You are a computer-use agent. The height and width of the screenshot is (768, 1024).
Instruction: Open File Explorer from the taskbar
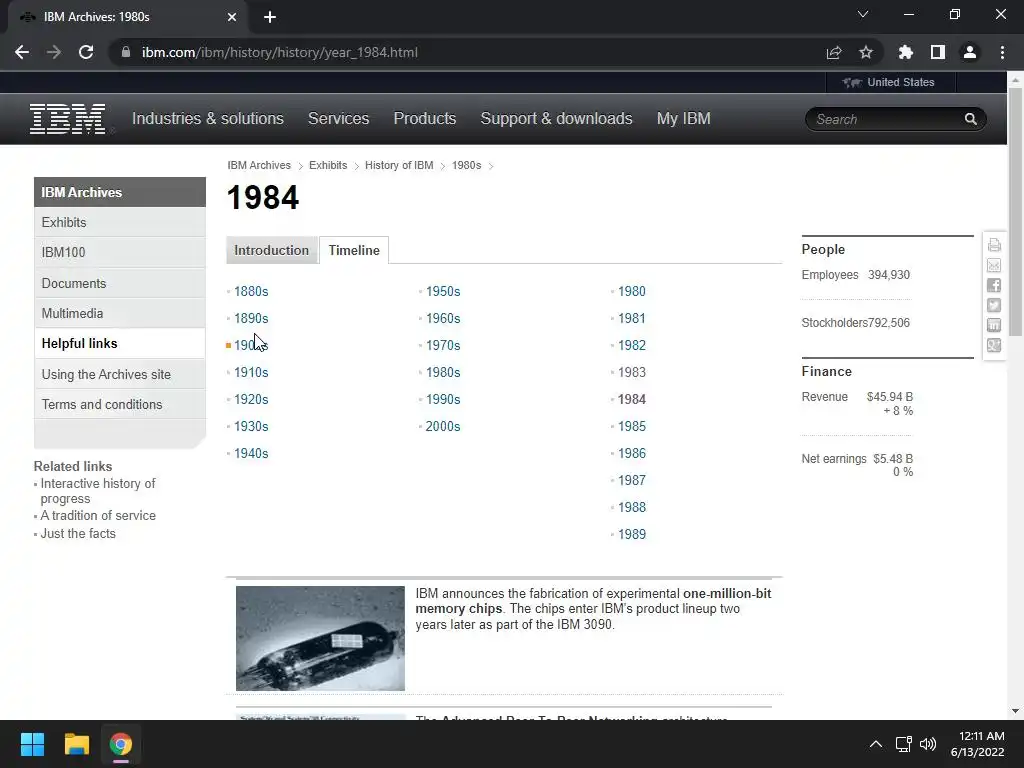76,744
